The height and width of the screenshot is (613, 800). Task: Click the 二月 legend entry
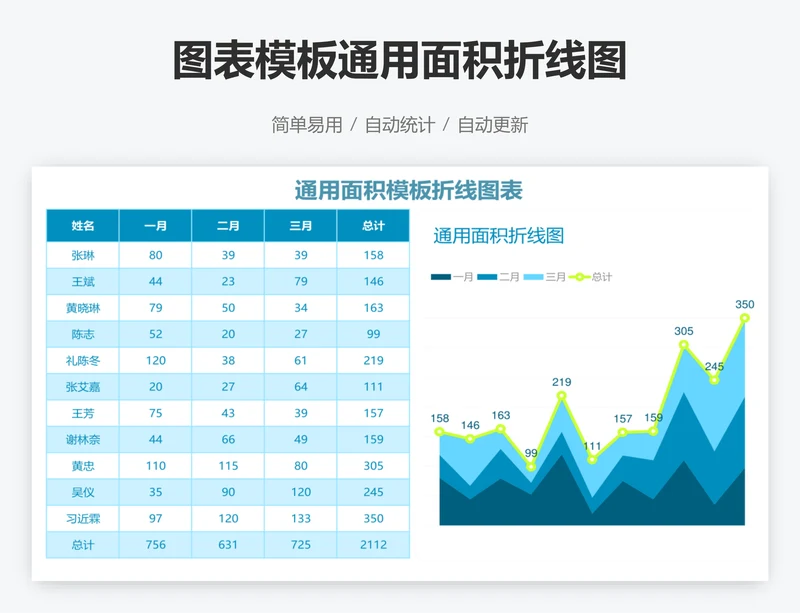click(x=498, y=277)
